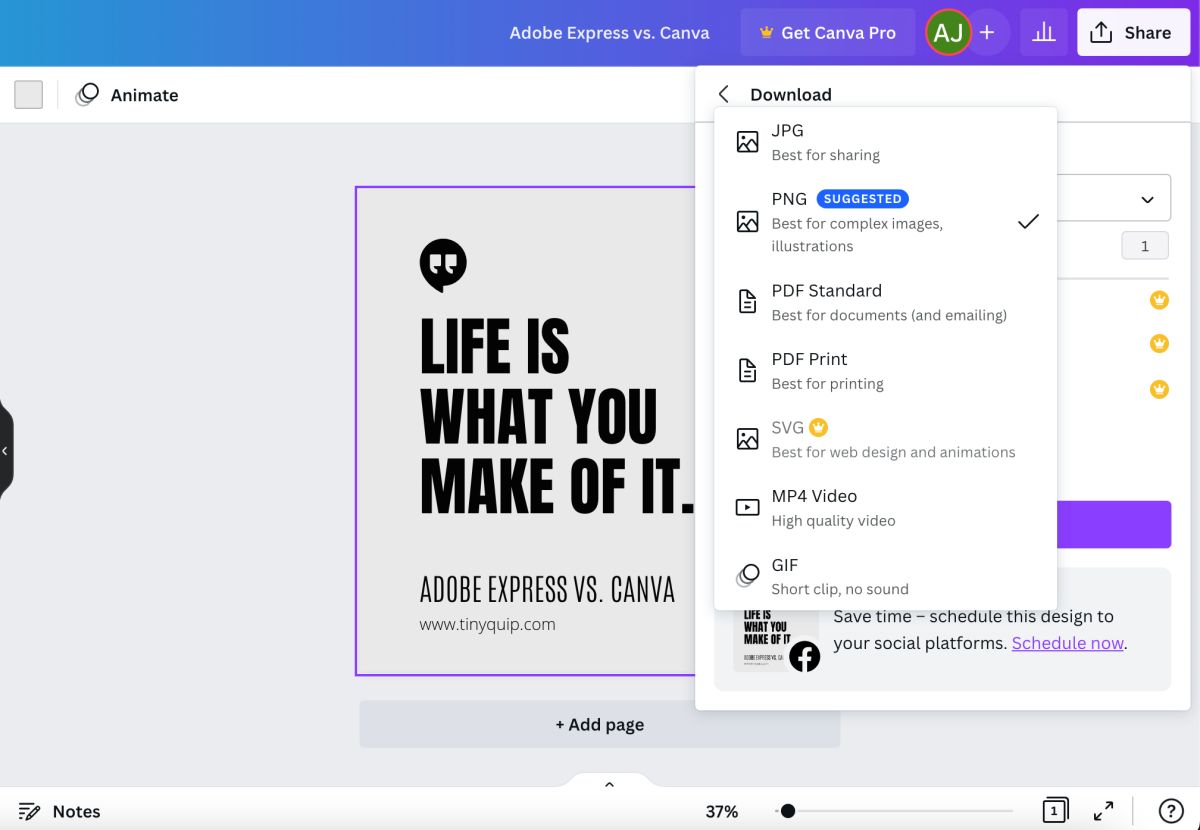The height and width of the screenshot is (830, 1200).
Task: Click the purple download button
Action: pyautogui.click(x=1113, y=524)
